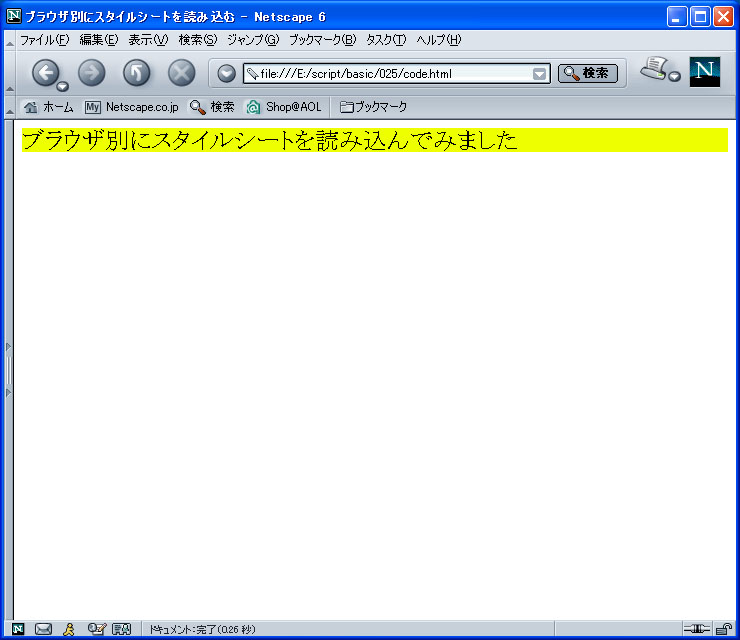Click the yellow highlighted heading text on the page

(269, 140)
